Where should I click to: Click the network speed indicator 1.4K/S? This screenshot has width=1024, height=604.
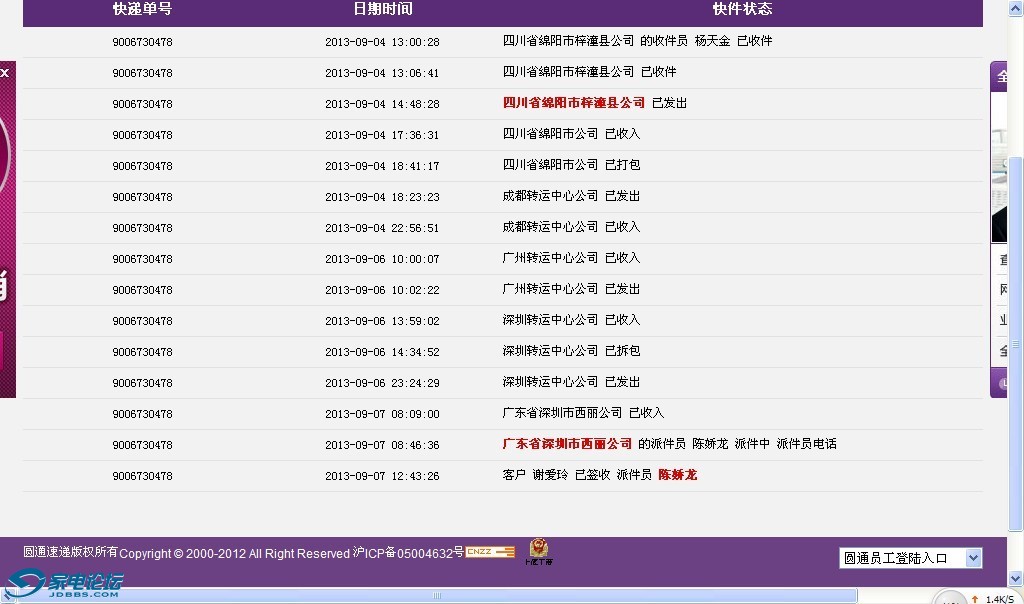tap(999, 599)
